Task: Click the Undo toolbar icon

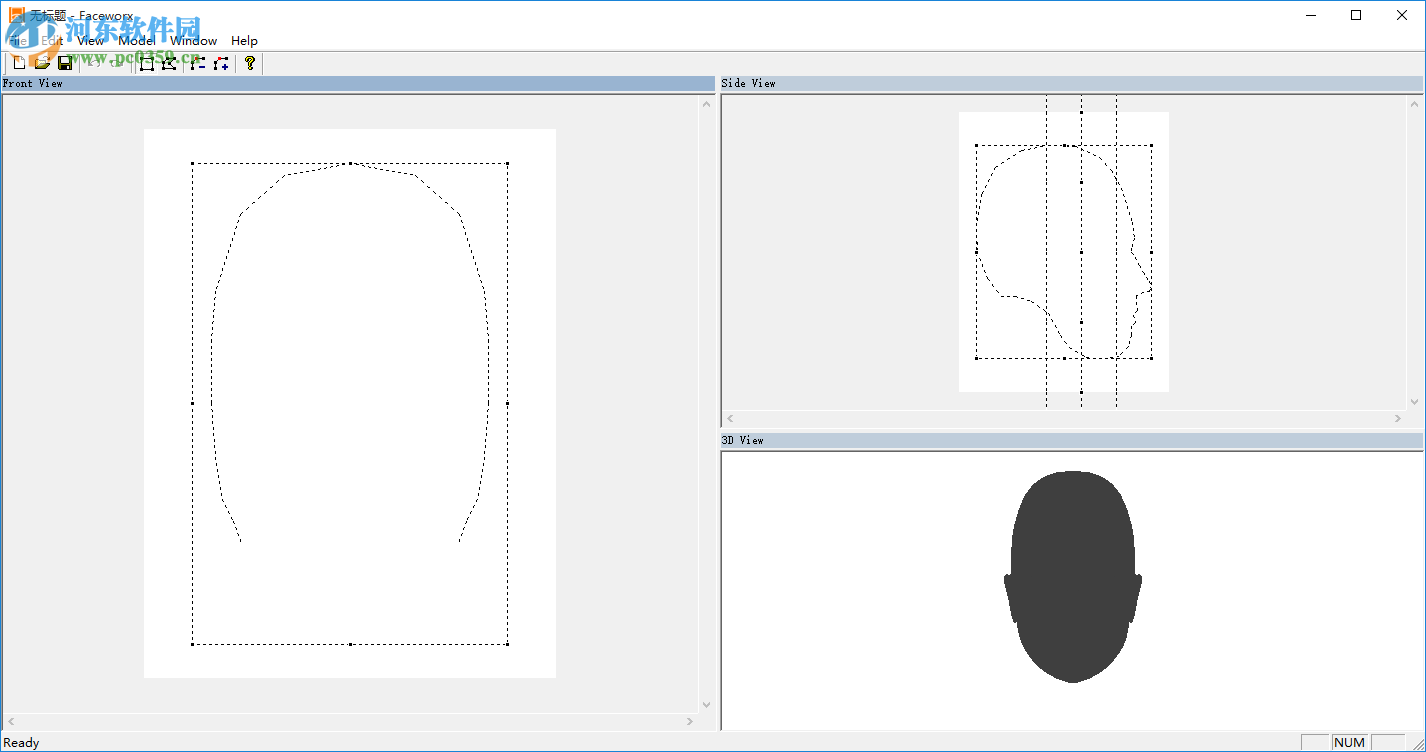Action: pyautogui.click(x=93, y=62)
